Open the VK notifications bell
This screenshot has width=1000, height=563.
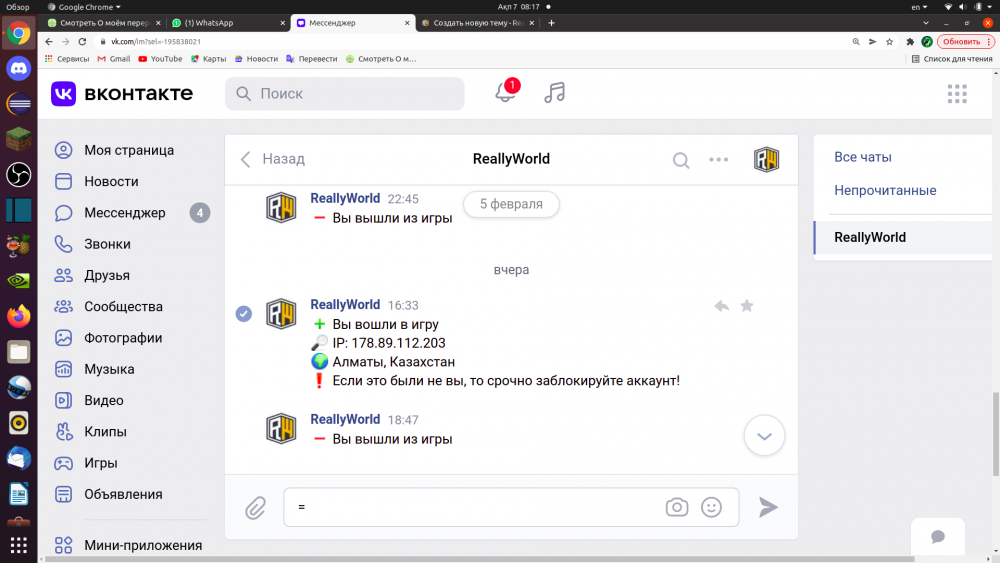coord(506,92)
